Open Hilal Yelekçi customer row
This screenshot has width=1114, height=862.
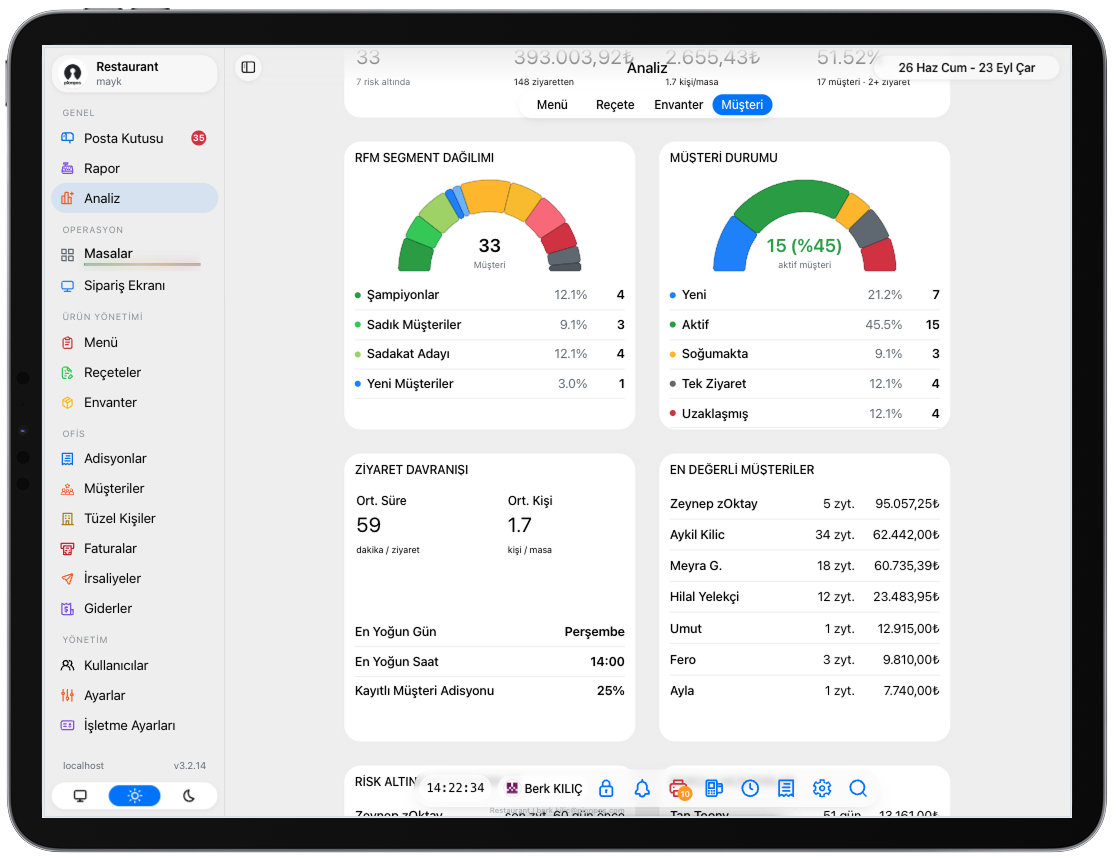tap(804, 597)
